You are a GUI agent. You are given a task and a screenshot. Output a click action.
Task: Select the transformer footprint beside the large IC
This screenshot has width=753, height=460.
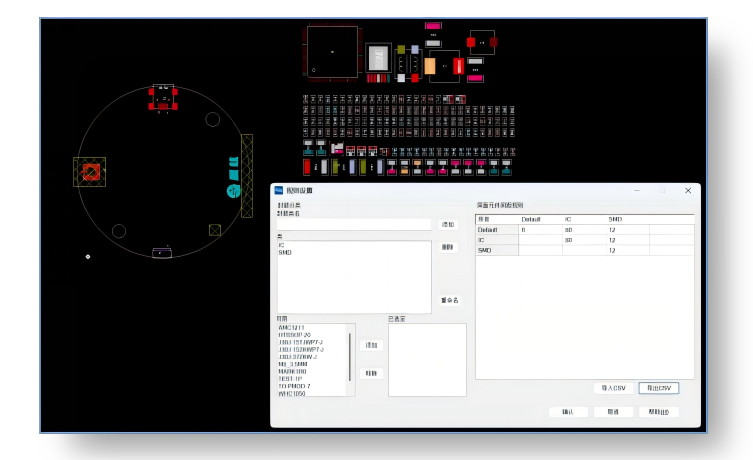(x=378, y=59)
